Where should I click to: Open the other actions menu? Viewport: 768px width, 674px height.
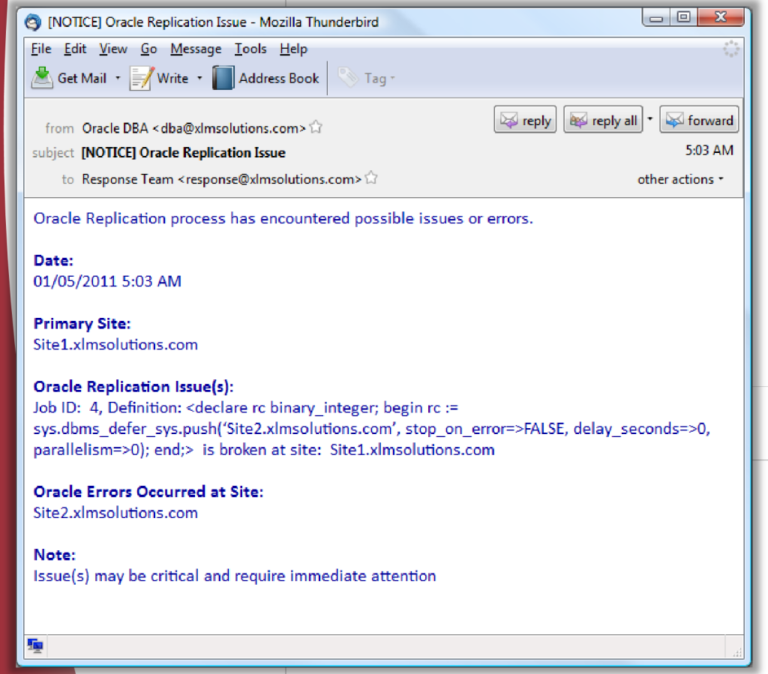click(x=681, y=179)
